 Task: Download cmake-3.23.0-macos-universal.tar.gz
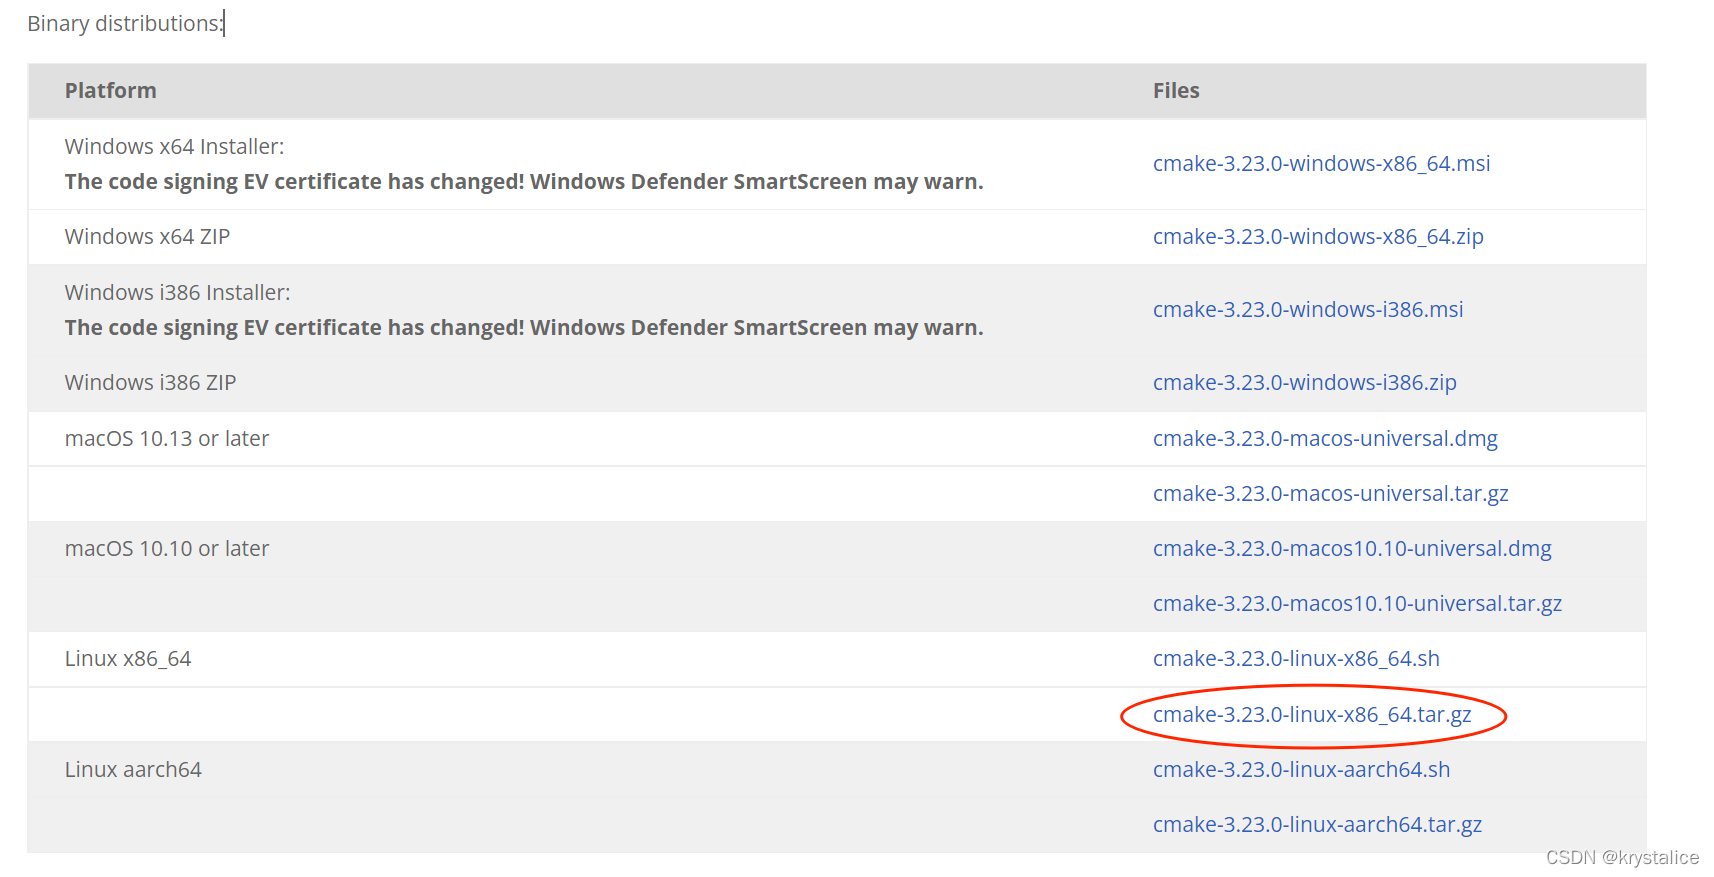click(1331, 494)
